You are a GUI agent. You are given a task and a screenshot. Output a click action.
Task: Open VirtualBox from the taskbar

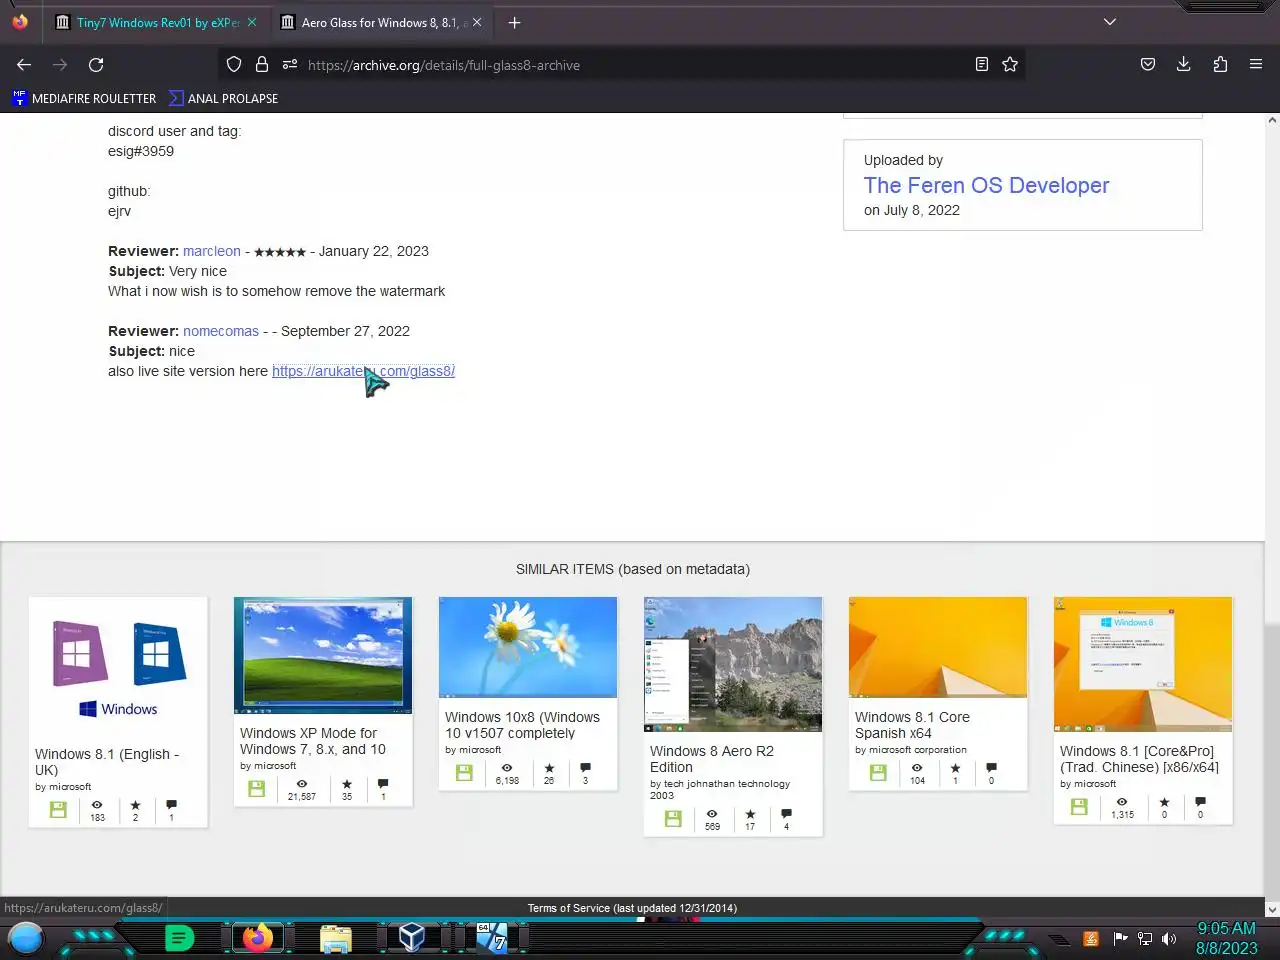411,937
